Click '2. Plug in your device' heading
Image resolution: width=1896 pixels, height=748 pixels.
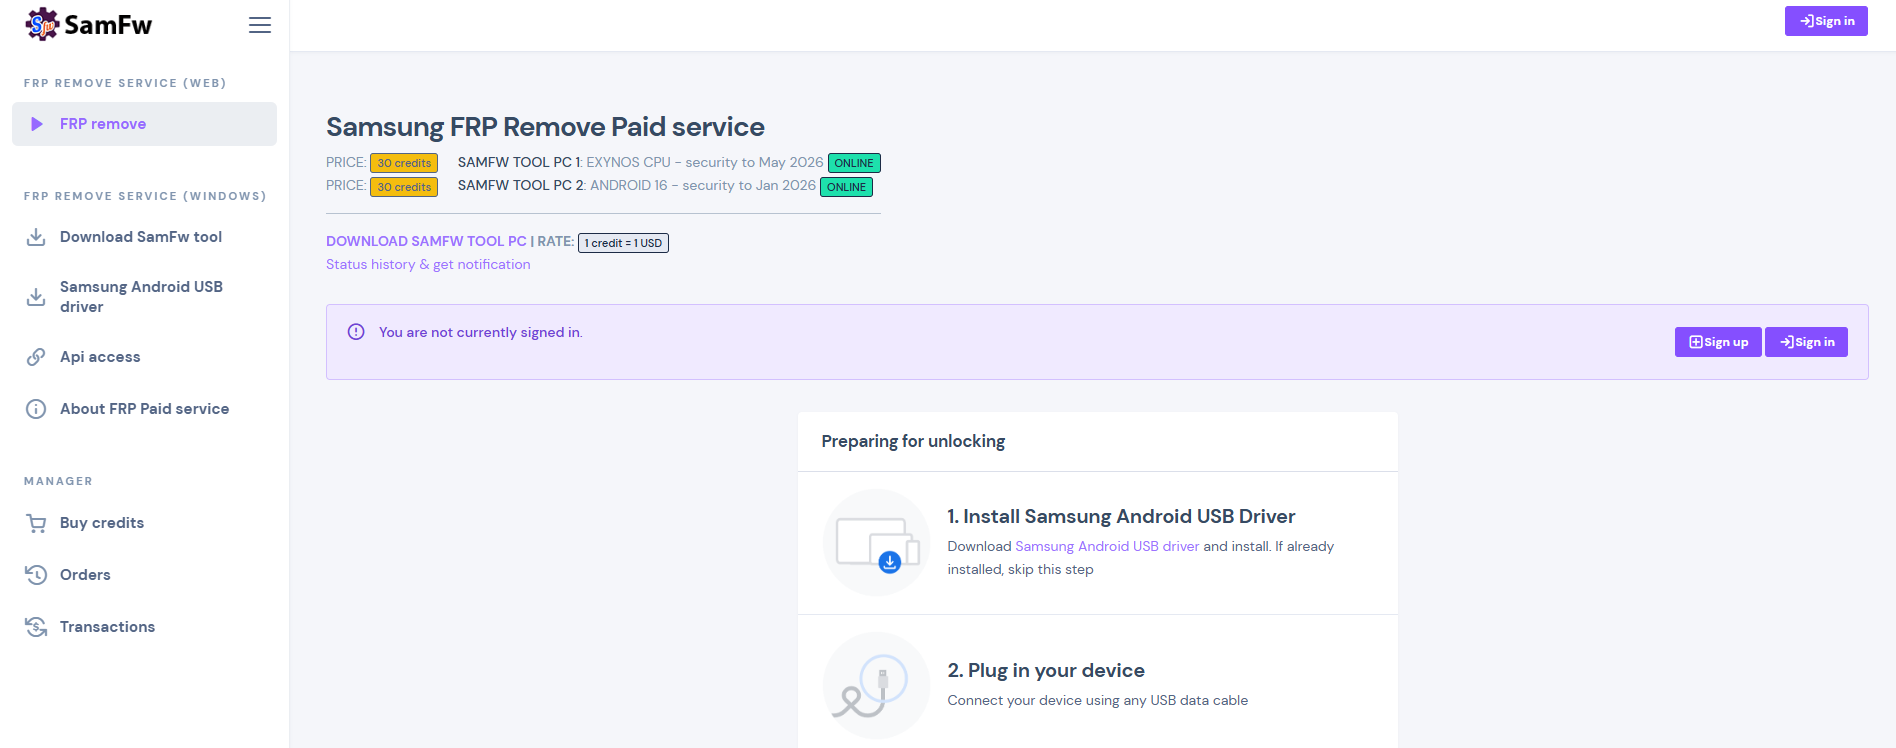[x=1046, y=670]
